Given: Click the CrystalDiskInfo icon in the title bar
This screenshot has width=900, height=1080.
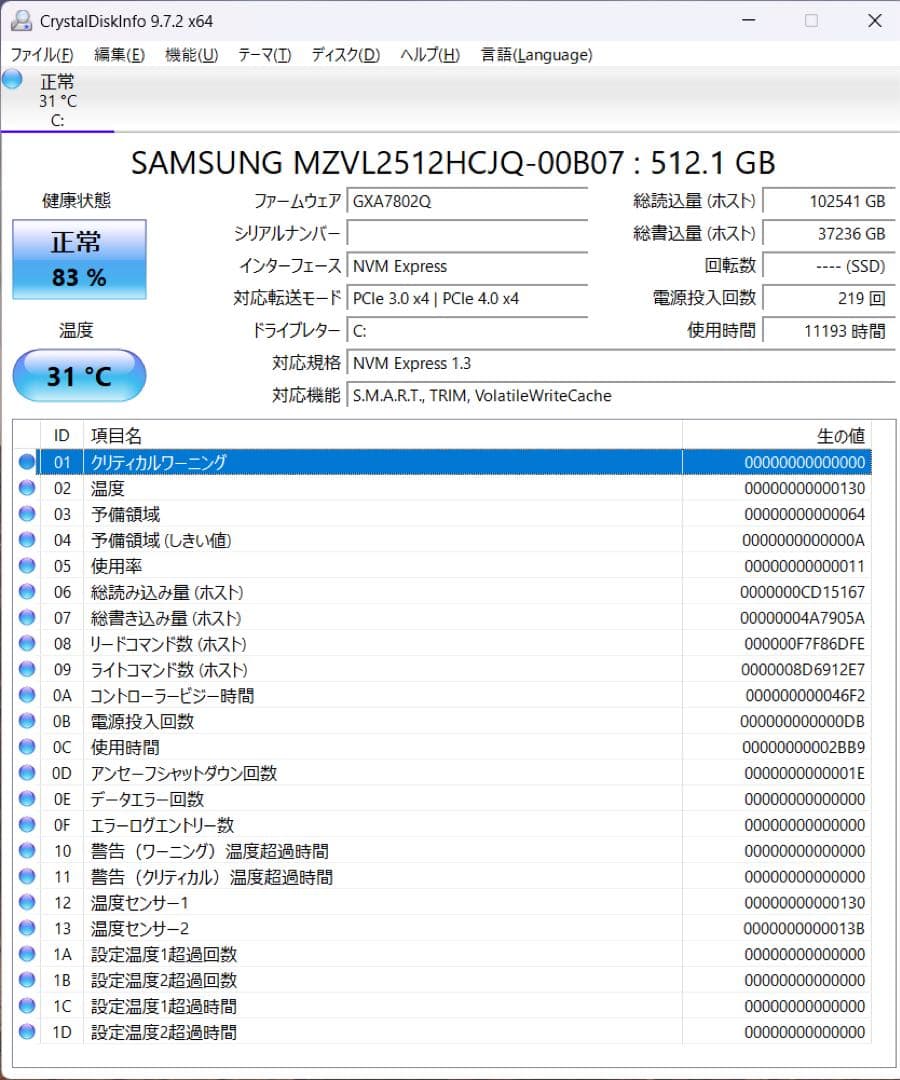Looking at the screenshot, I should tap(22, 20).
